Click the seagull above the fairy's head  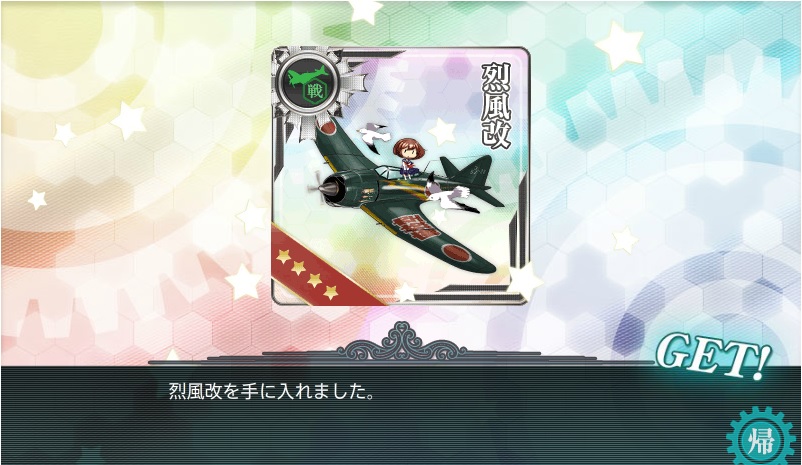(x=374, y=137)
